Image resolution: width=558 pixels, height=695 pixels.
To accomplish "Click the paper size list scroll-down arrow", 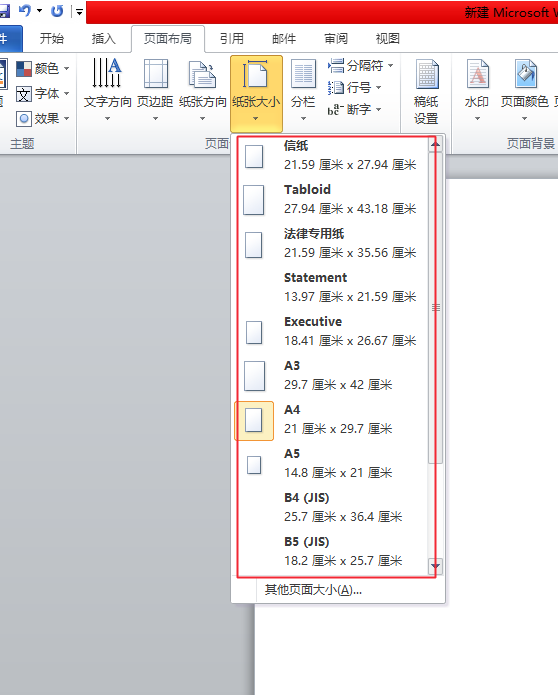I will [x=435, y=566].
